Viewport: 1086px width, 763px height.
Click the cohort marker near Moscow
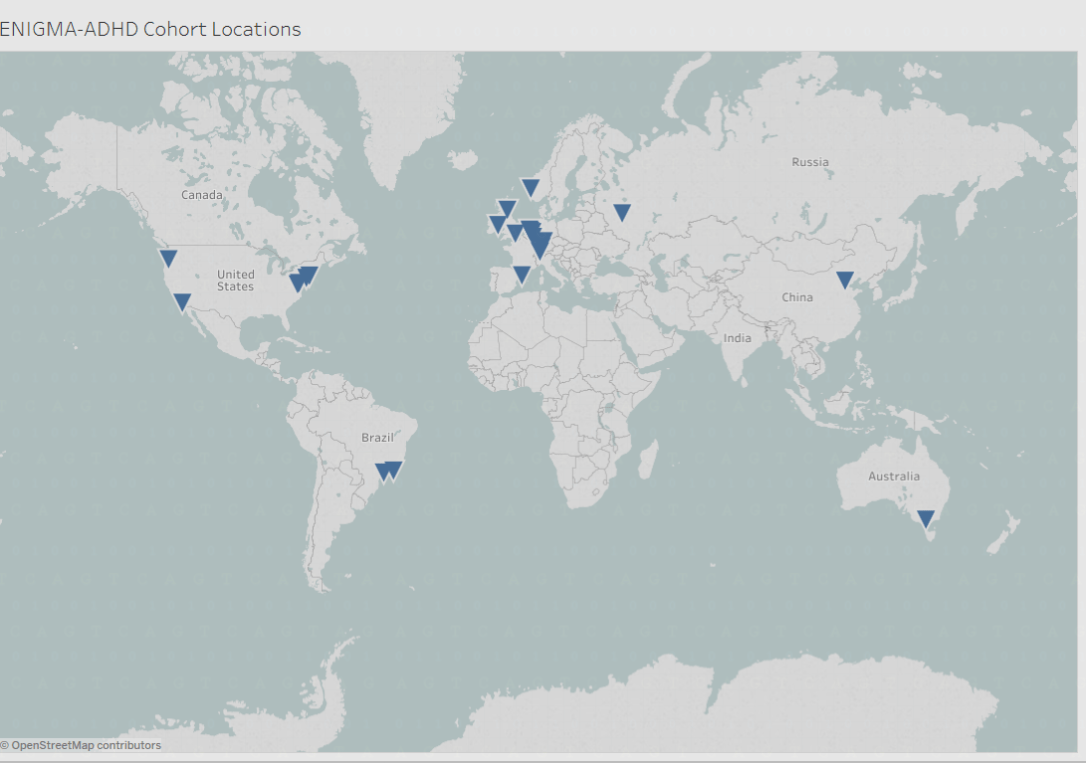click(x=622, y=211)
